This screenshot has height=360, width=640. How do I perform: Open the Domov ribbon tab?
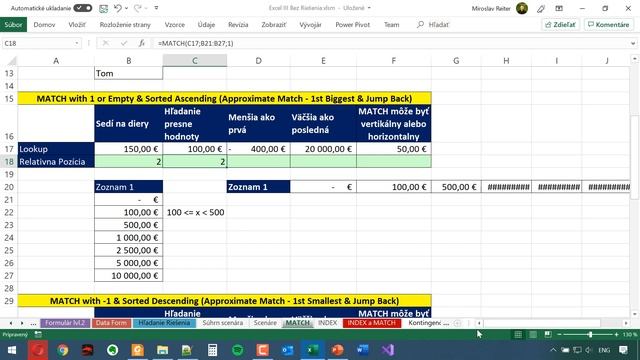coord(44,24)
